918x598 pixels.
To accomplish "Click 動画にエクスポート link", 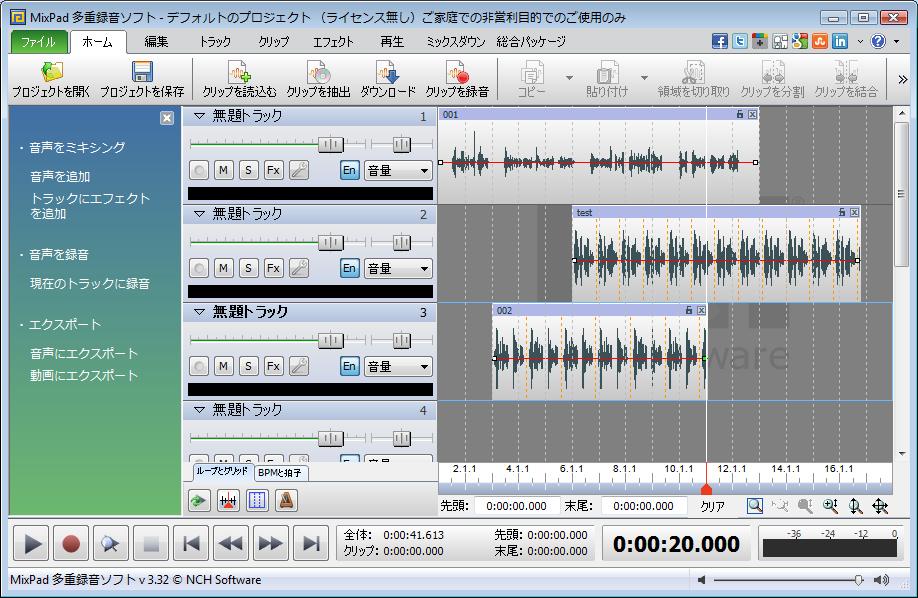I will point(84,375).
